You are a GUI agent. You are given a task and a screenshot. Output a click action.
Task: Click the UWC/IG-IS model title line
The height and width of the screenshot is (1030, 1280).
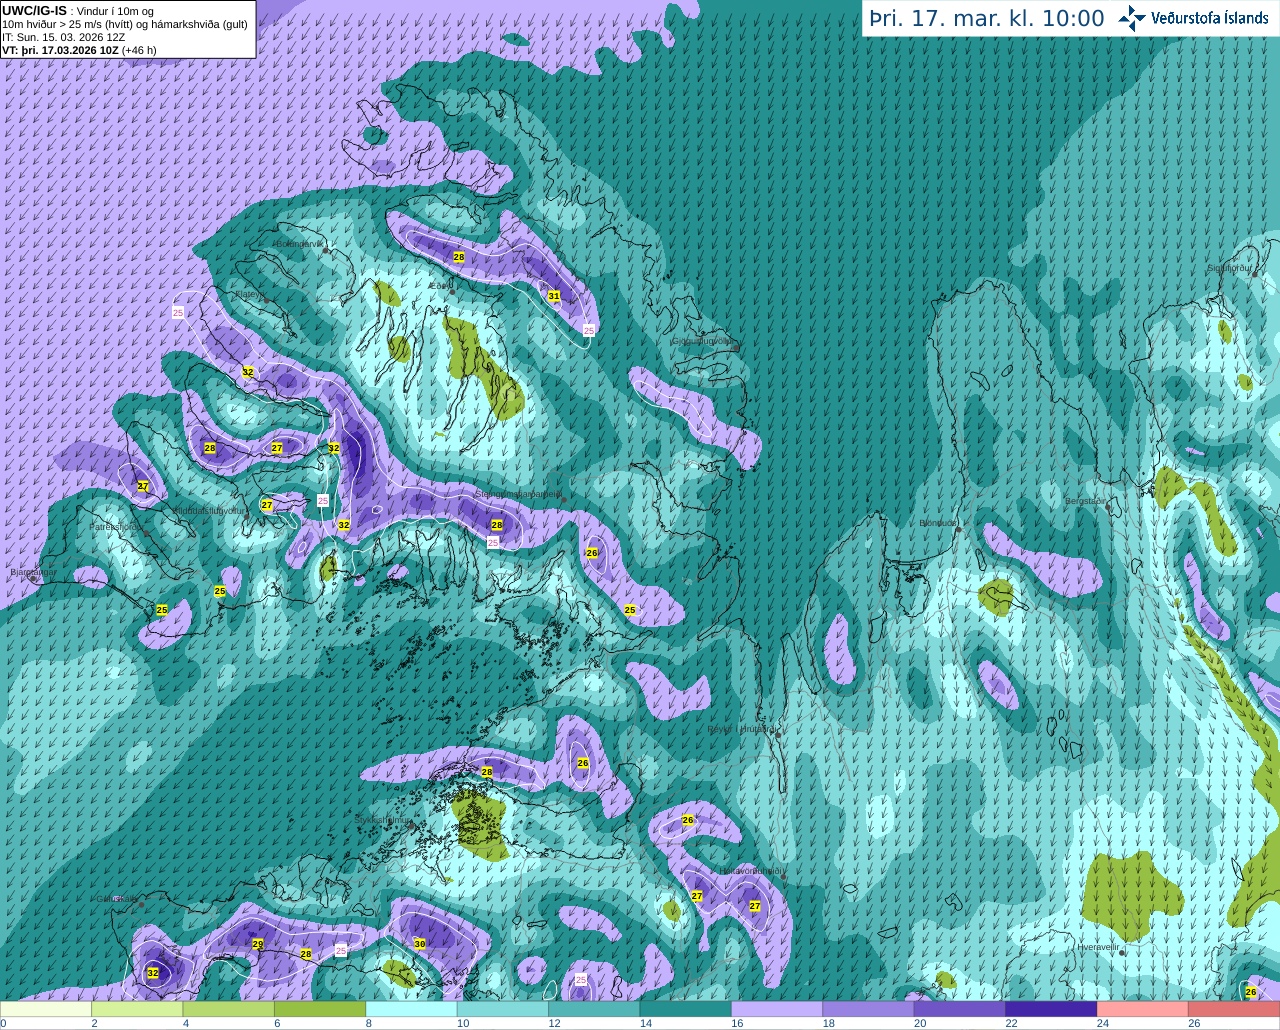pos(77,11)
